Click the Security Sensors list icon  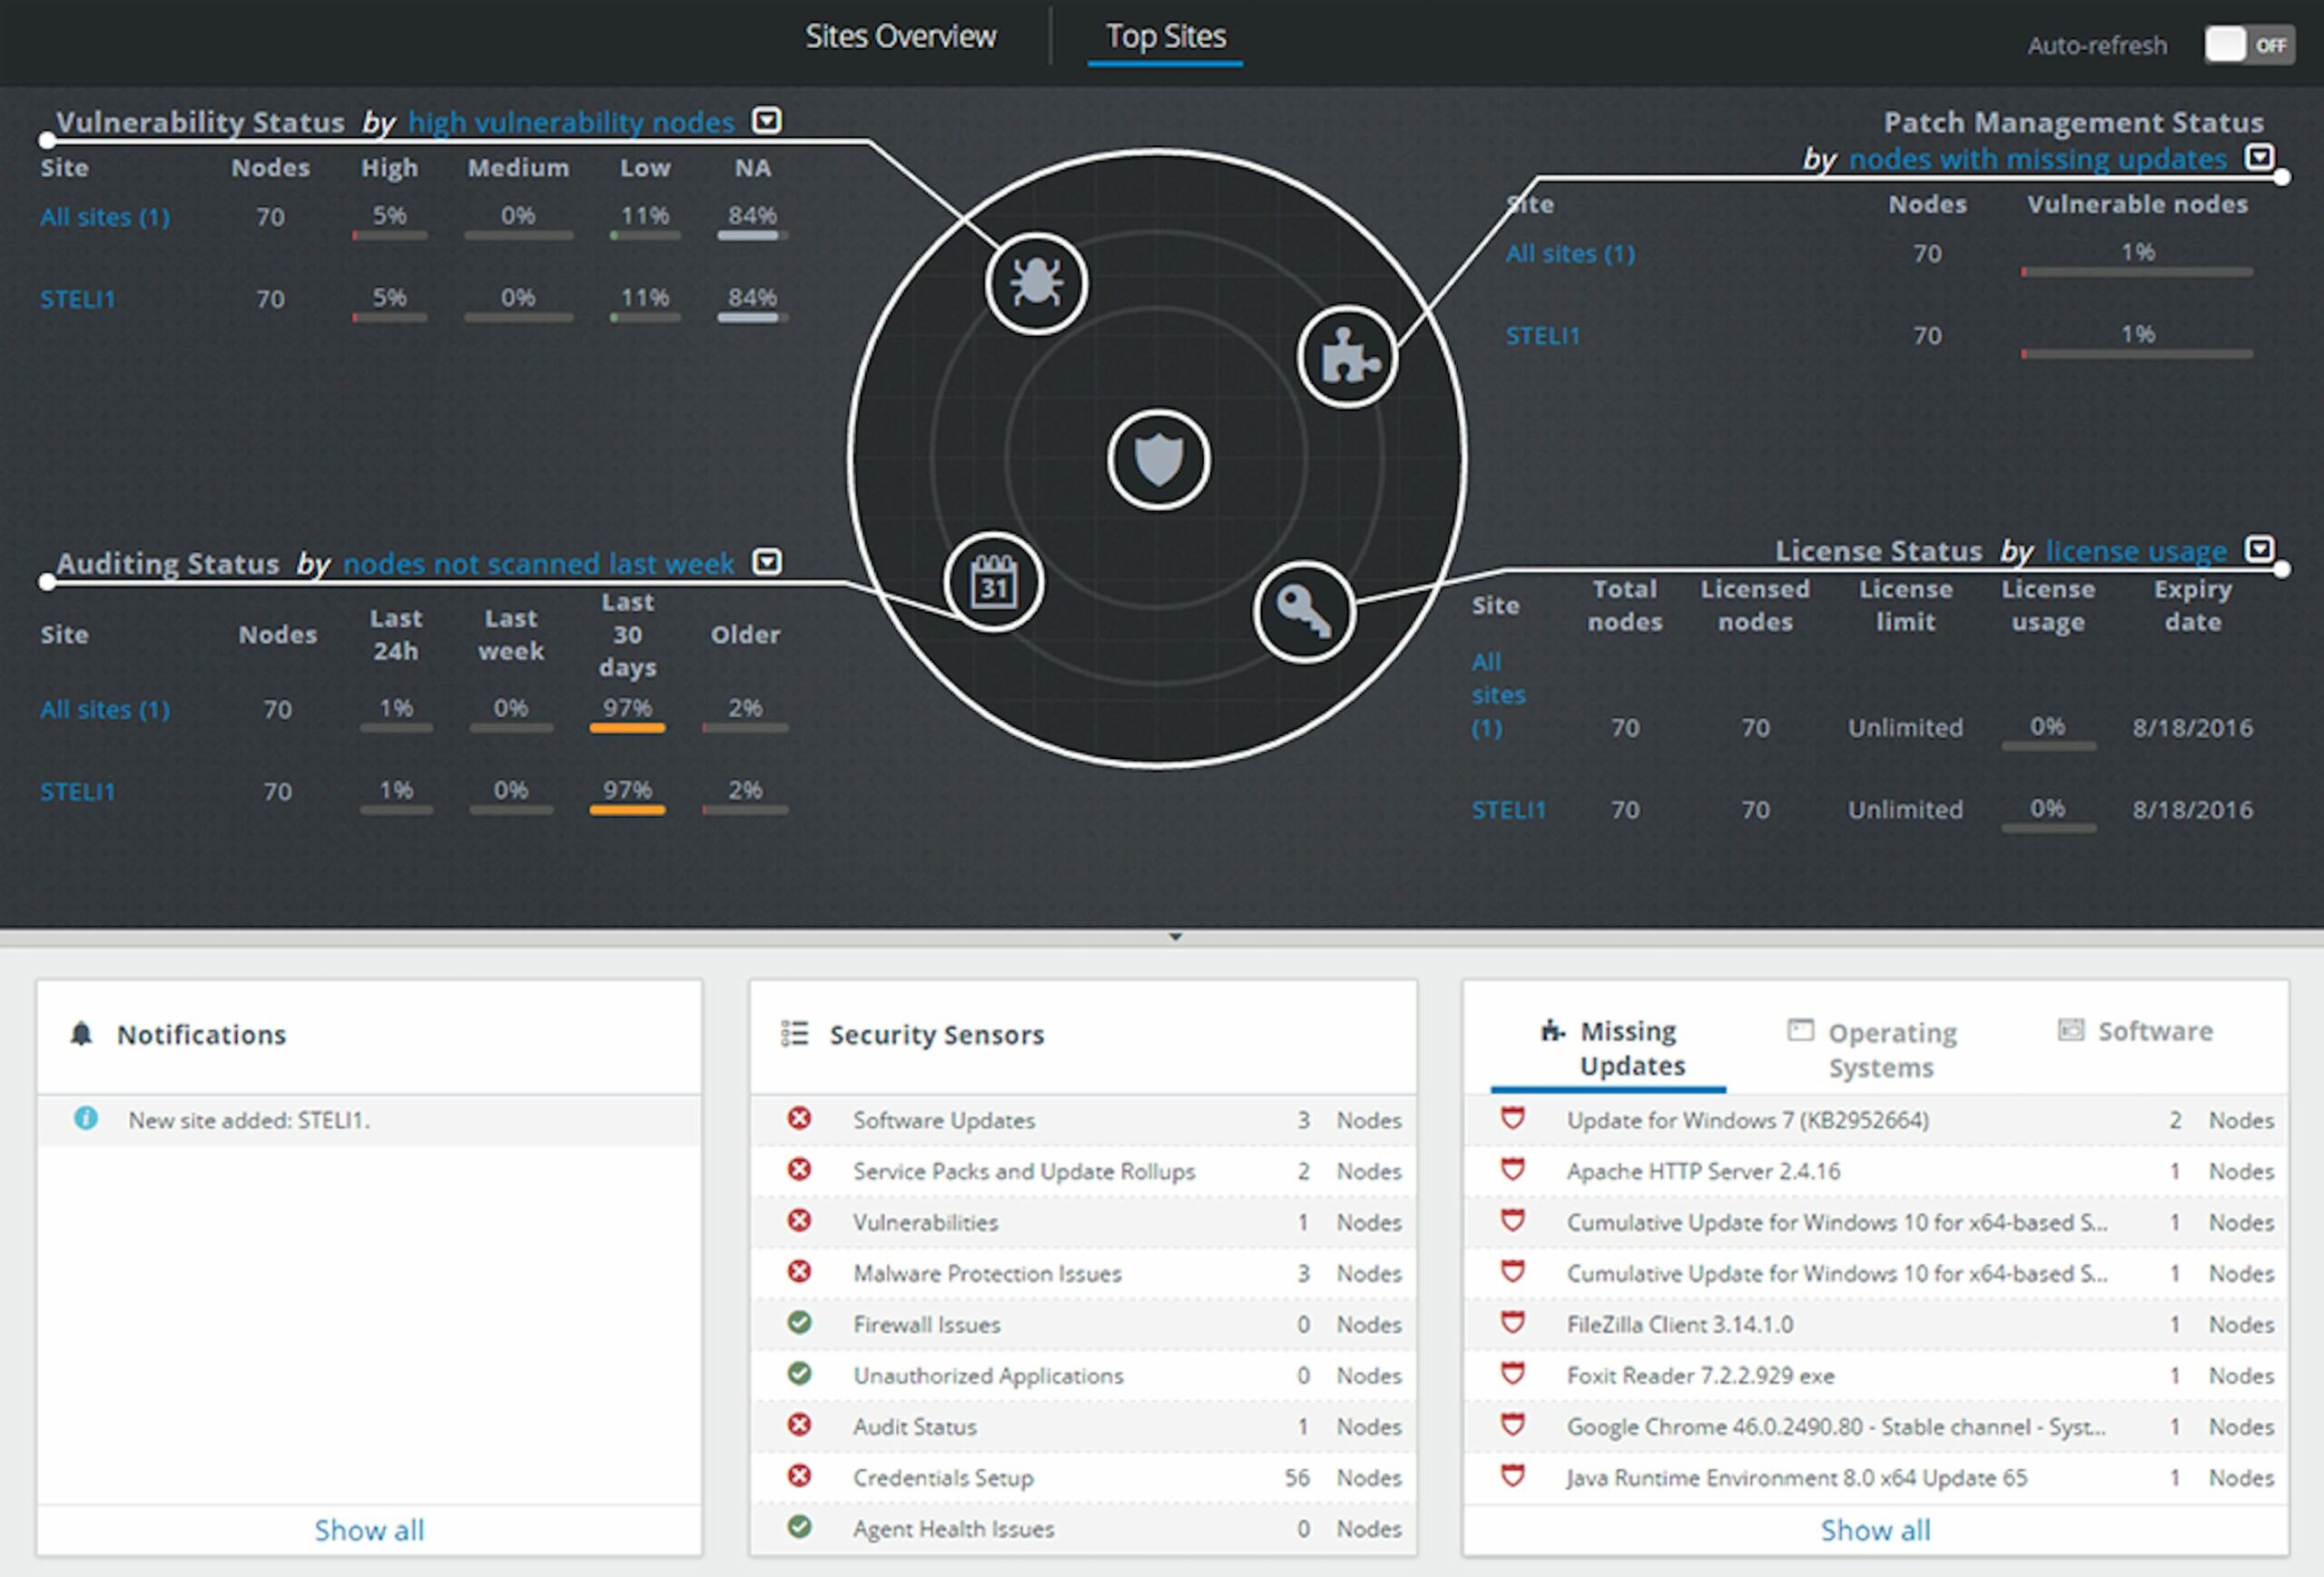(x=794, y=1033)
